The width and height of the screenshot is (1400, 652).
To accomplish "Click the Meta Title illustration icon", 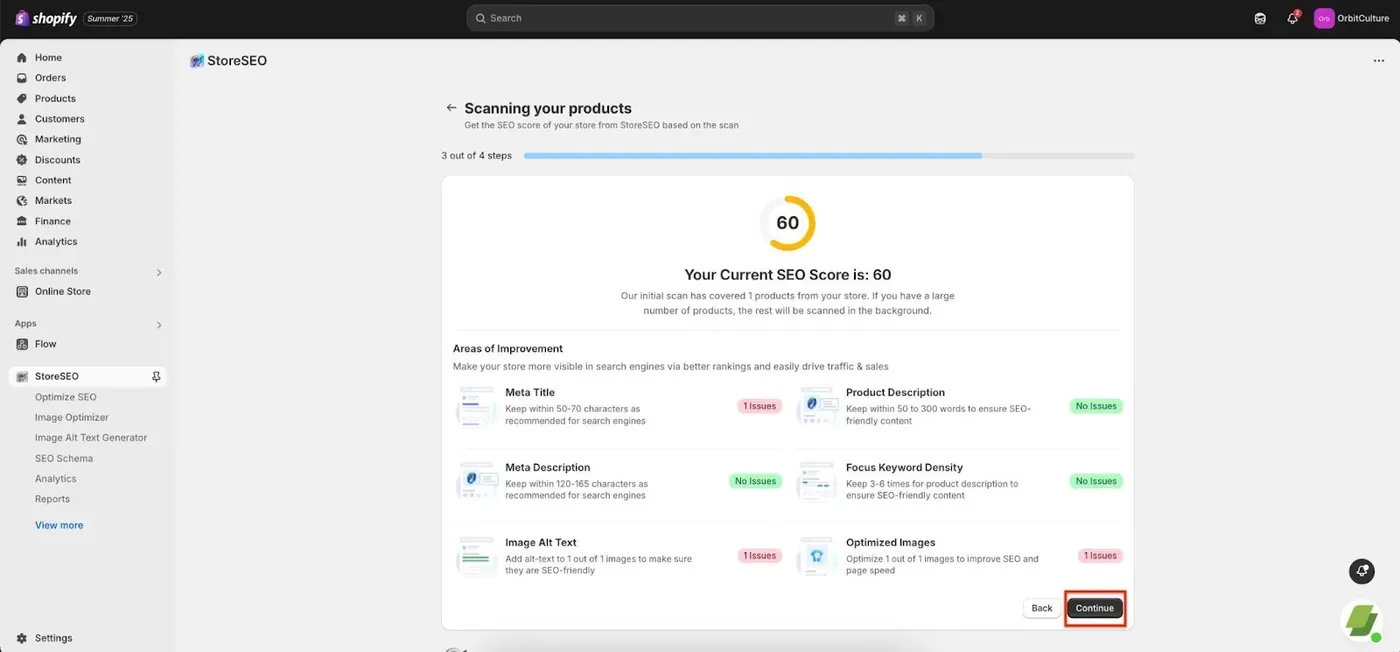I will pos(477,406).
